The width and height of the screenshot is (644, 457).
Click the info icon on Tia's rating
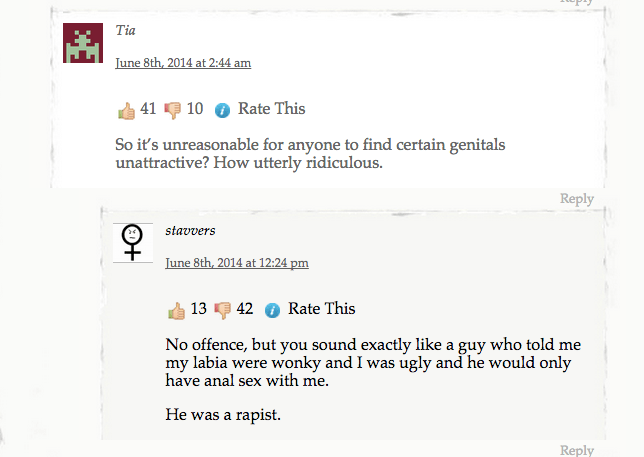(222, 110)
